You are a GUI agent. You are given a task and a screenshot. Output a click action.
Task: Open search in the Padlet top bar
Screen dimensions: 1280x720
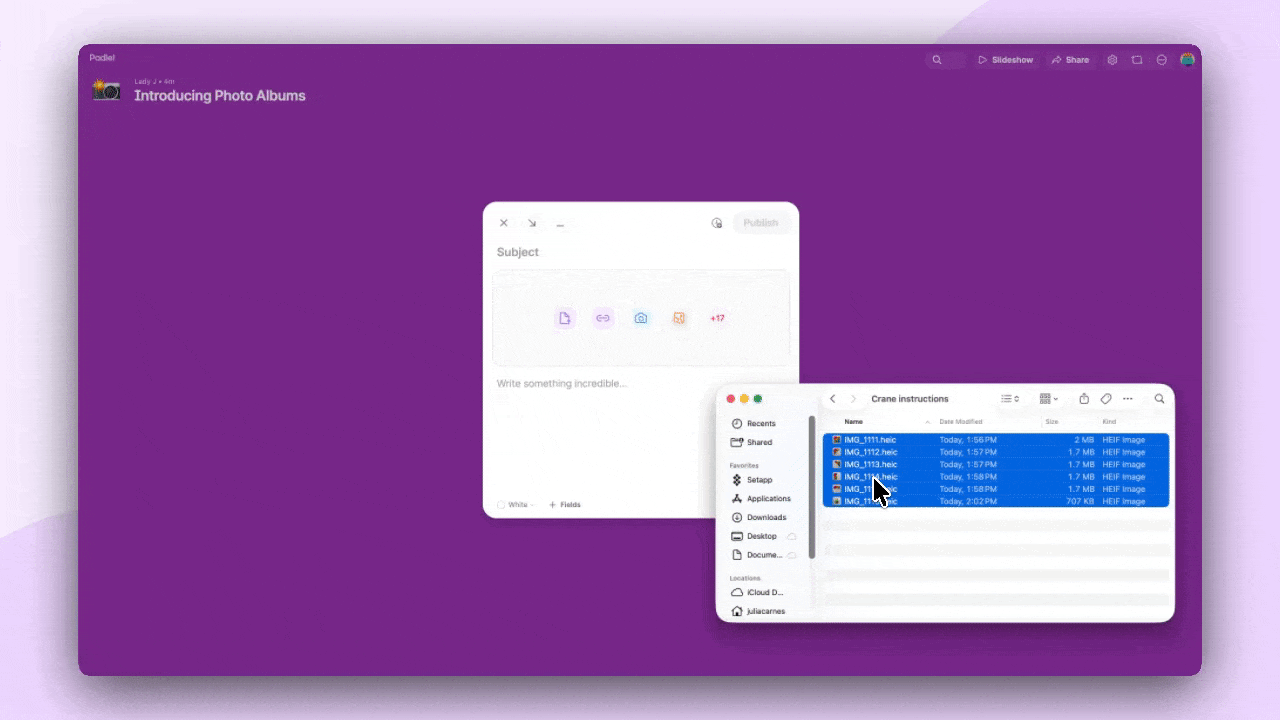click(x=937, y=60)
